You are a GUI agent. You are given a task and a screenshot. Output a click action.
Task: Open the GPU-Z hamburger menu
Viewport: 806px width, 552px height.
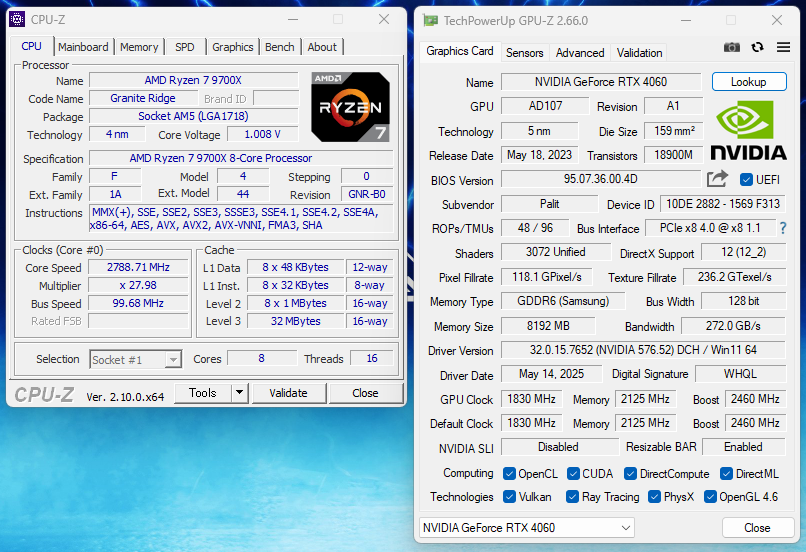pyautogui.click(x=782, y=47)
